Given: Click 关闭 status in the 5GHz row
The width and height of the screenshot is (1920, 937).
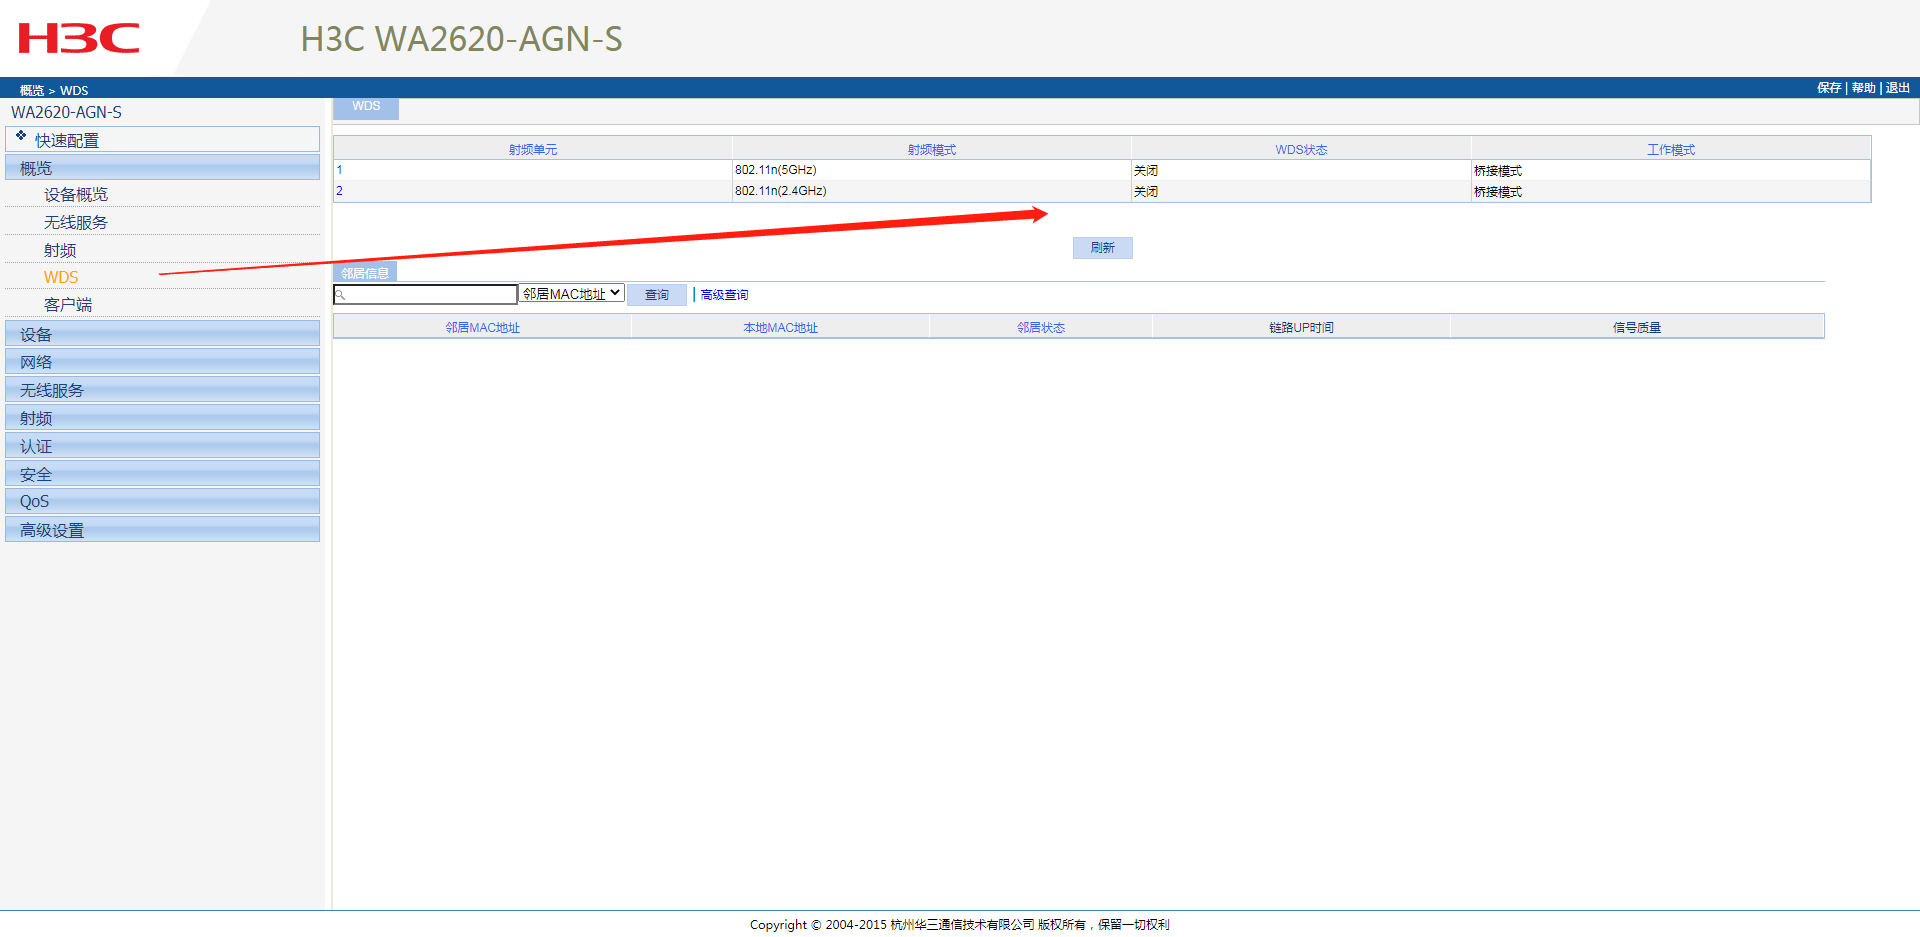Looking at the screenshot, I should [1146, 171].
